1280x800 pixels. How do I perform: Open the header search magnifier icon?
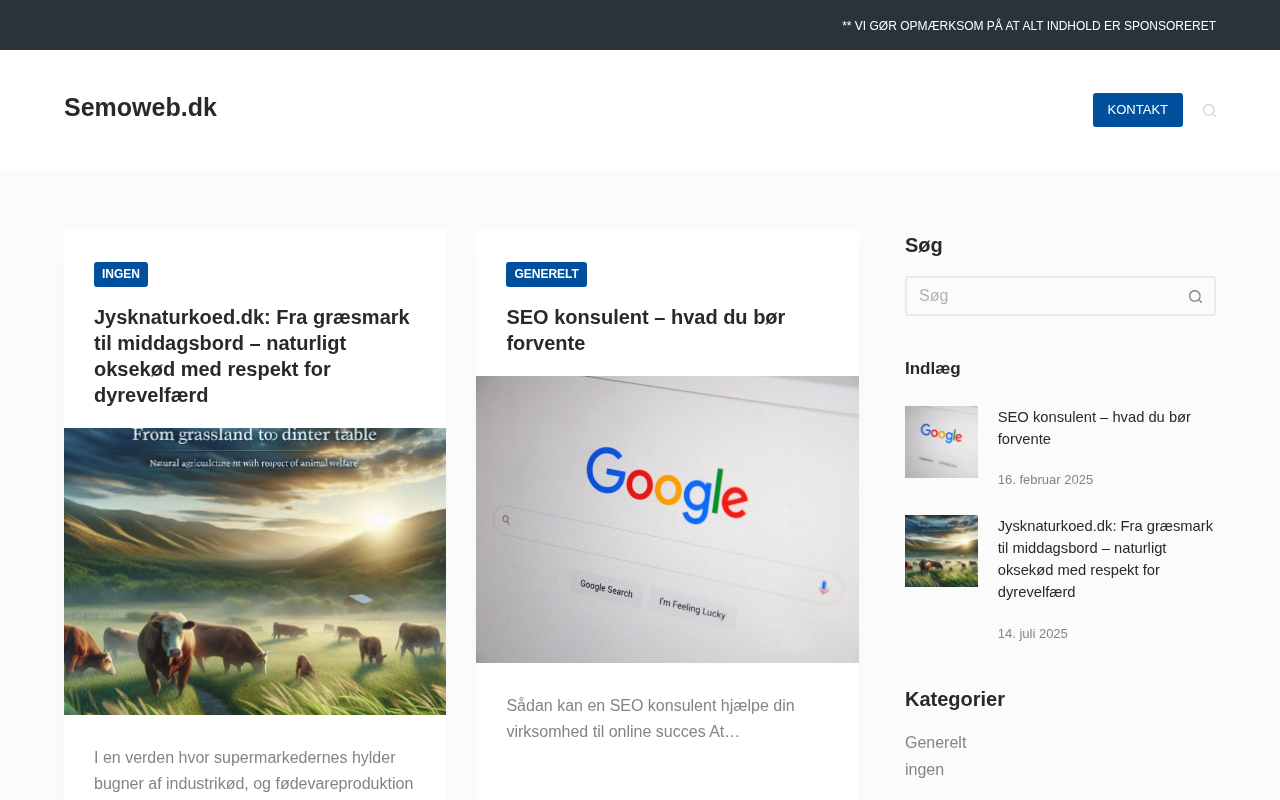[x=1209, y=110]
